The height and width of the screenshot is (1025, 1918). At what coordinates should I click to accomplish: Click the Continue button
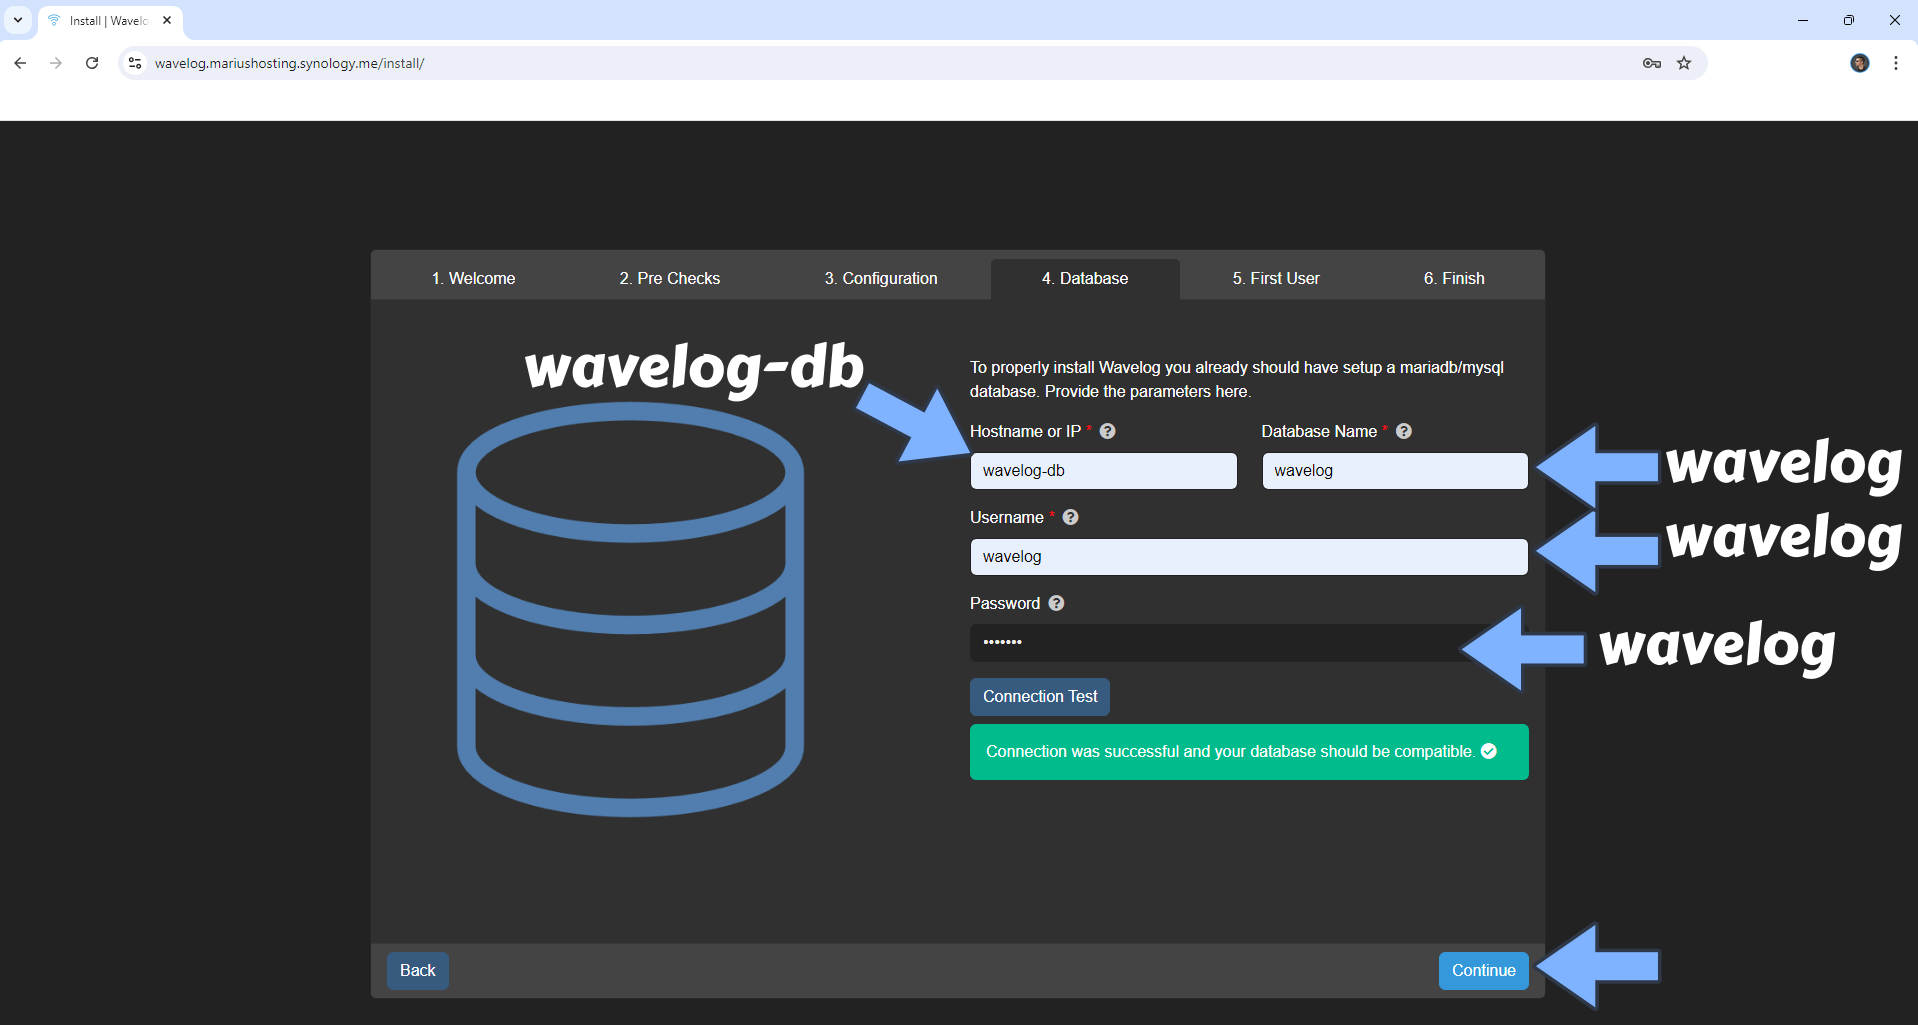pyautogui.click(x=1484, y=970)
